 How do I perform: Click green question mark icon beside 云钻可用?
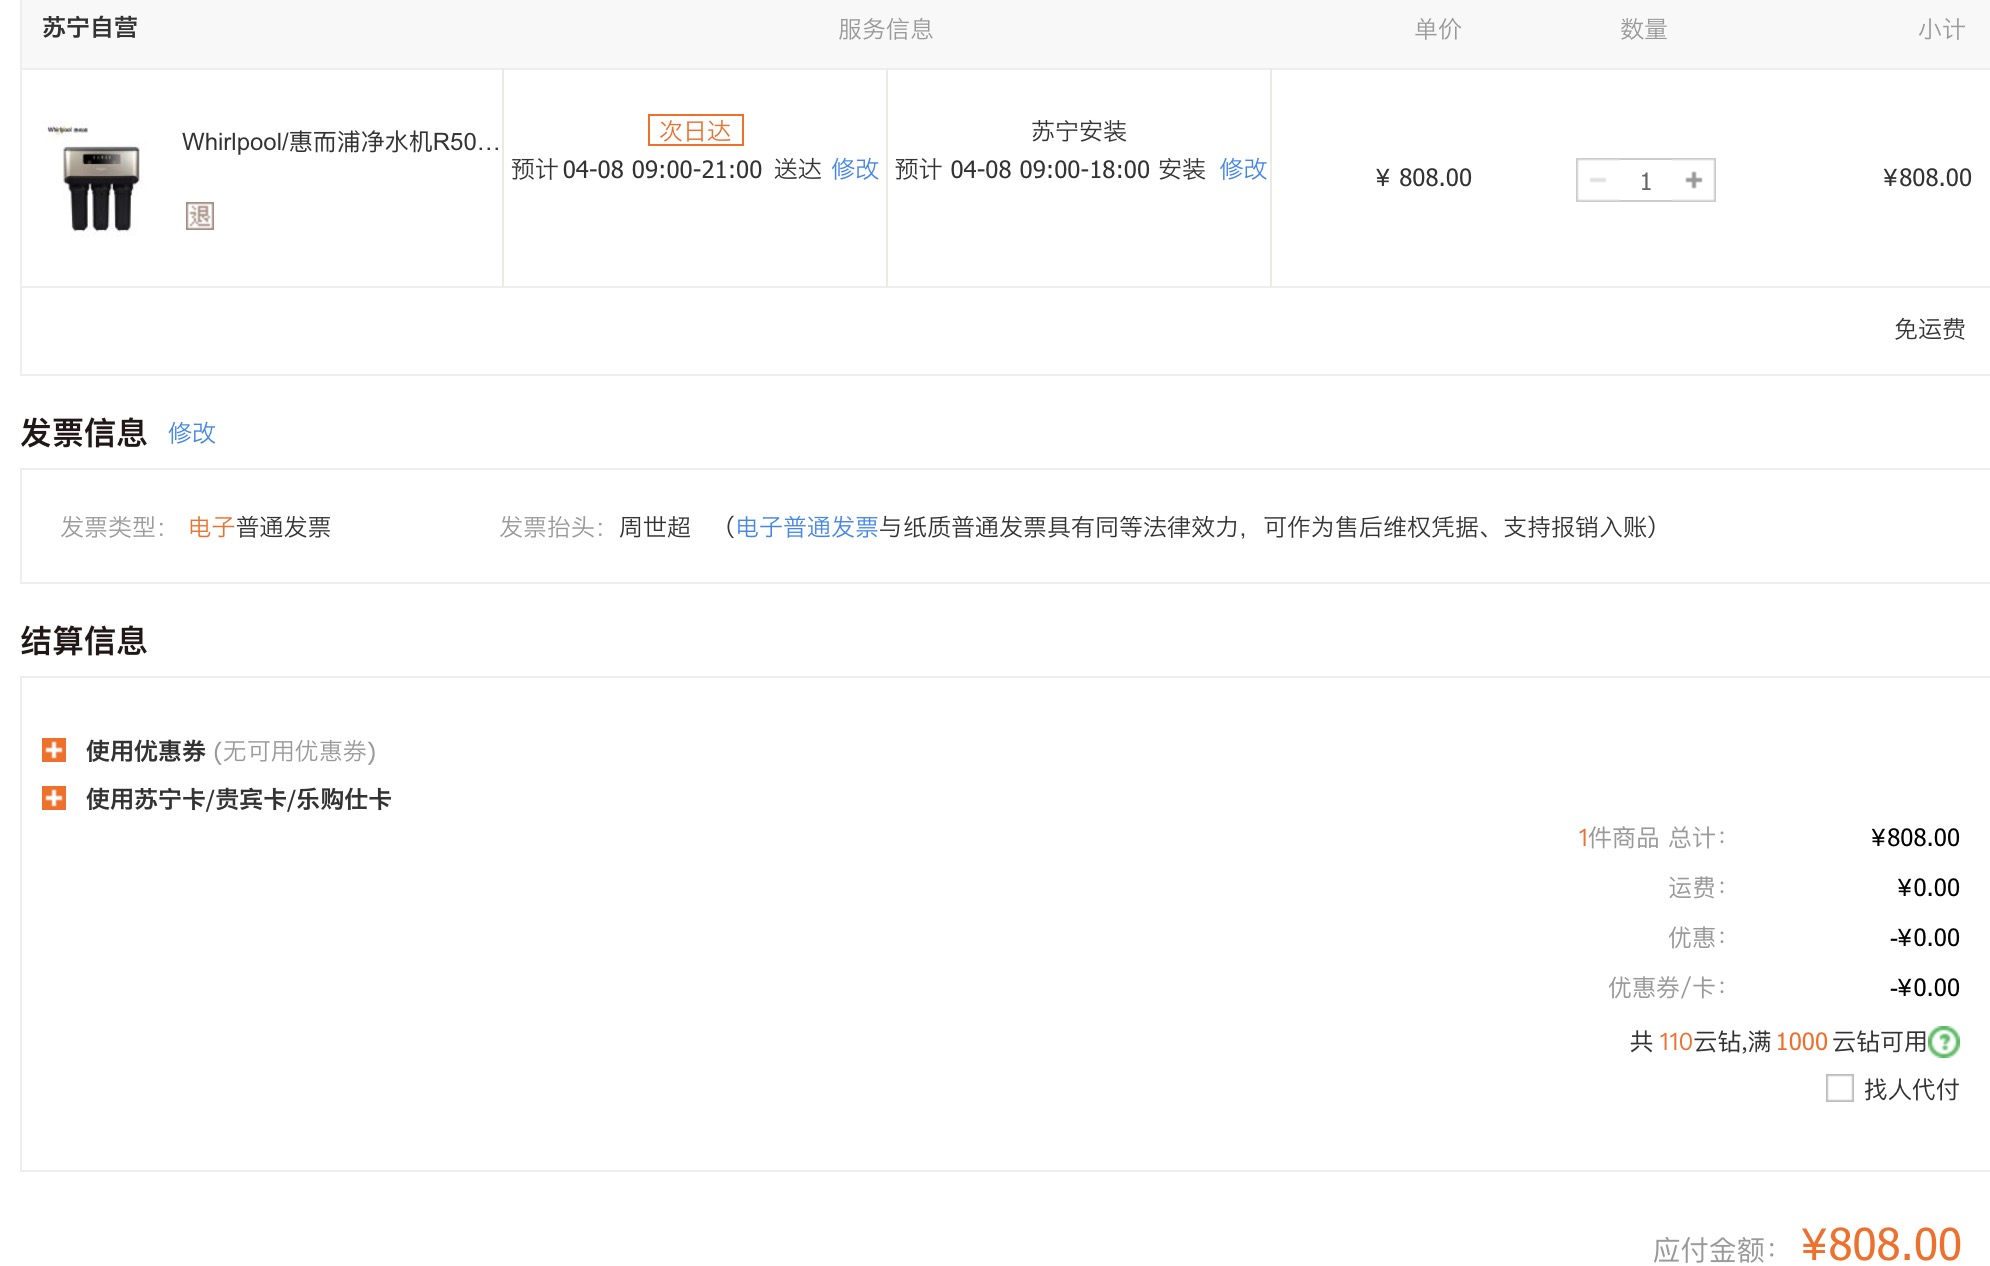coord(1944,1042)
